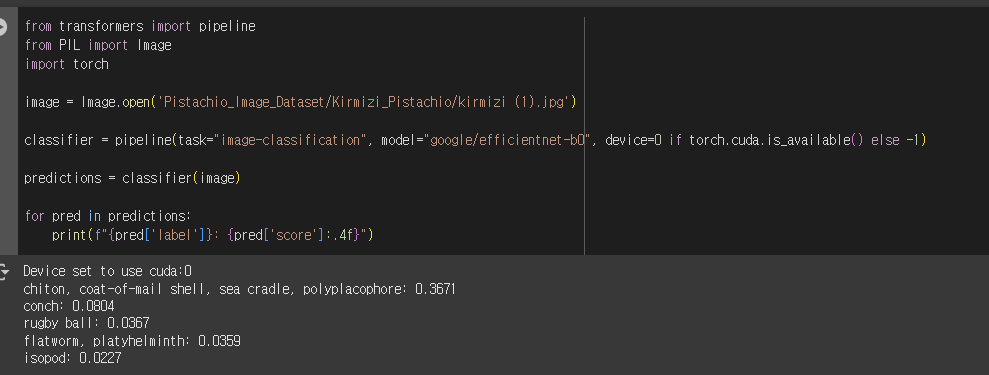Click the "isopod: 0.0227" output line
Screen dimensions: 989x375
point(72,358)
